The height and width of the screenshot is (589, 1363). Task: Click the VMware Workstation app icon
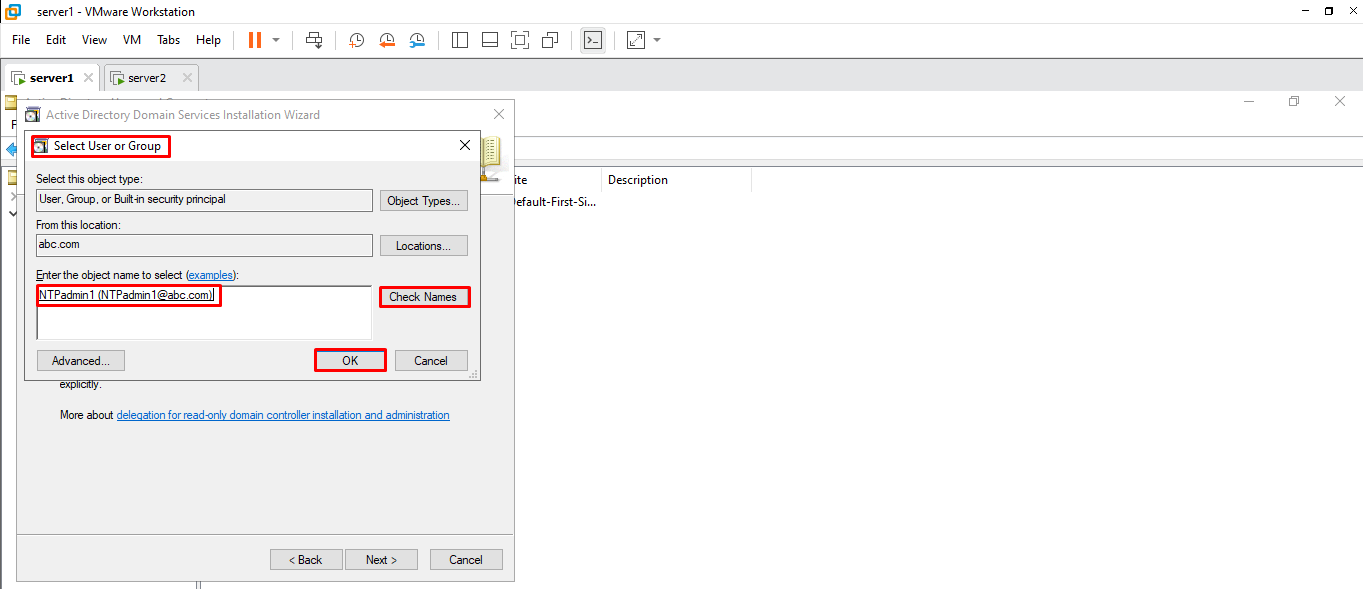(15, 11)
